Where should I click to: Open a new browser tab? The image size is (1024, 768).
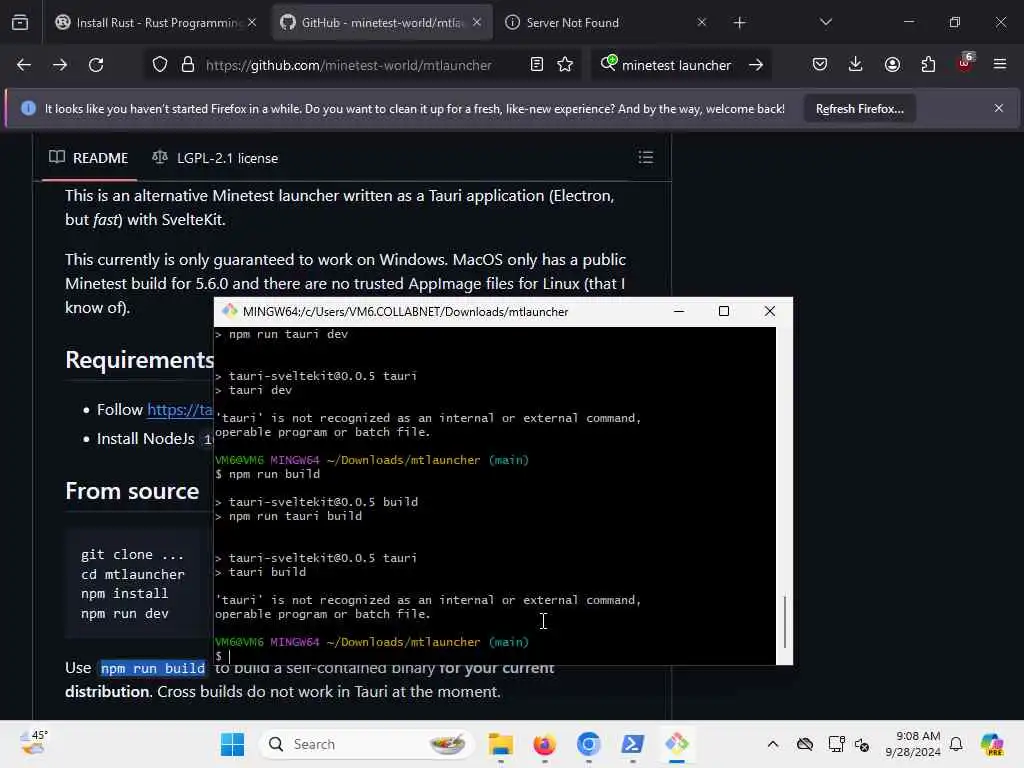pyautogui.click(x=739, y=23)
